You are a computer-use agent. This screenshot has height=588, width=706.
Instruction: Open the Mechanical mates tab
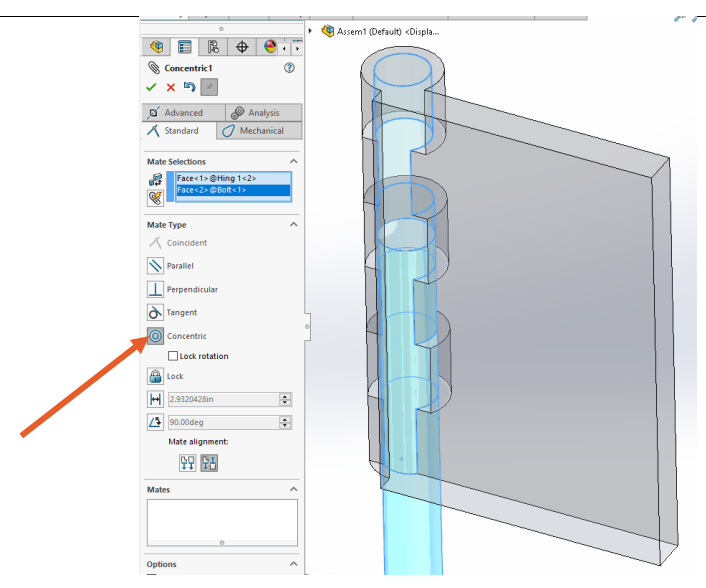(259, 131)
